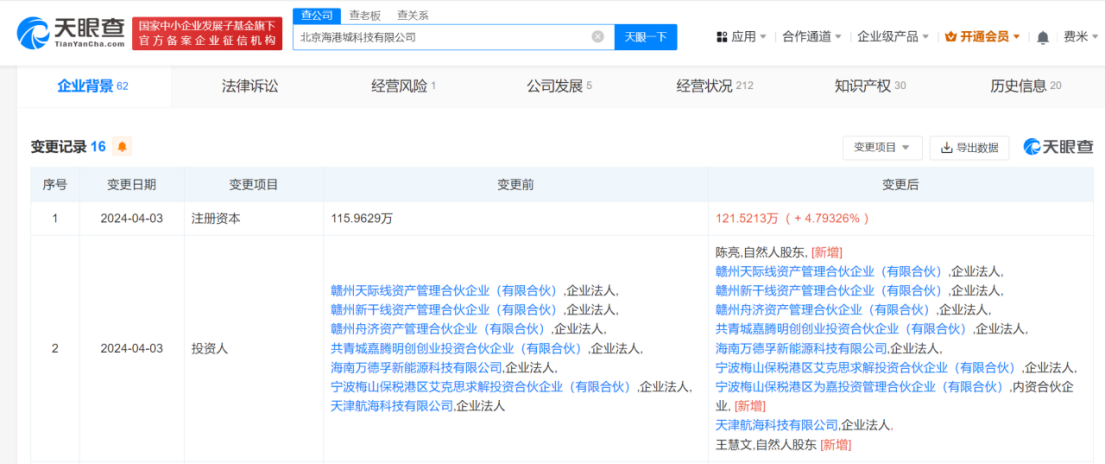1105x464 pixels.
Task: Expand the 企业级产品 dropdown
Action: [x=893, y=37]
